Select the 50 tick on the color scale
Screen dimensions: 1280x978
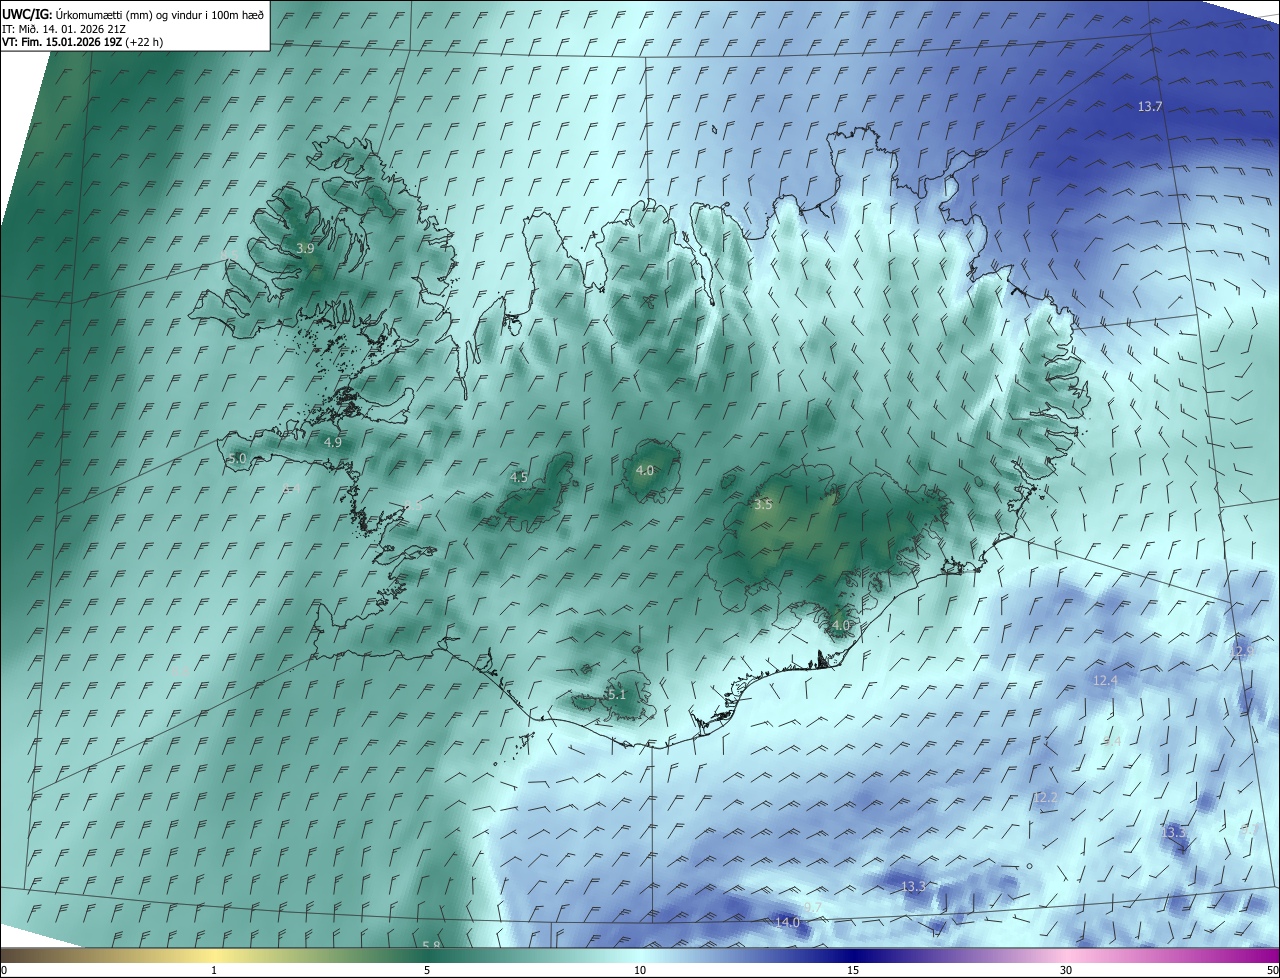pyautogui.click(x=1272, y=971)
